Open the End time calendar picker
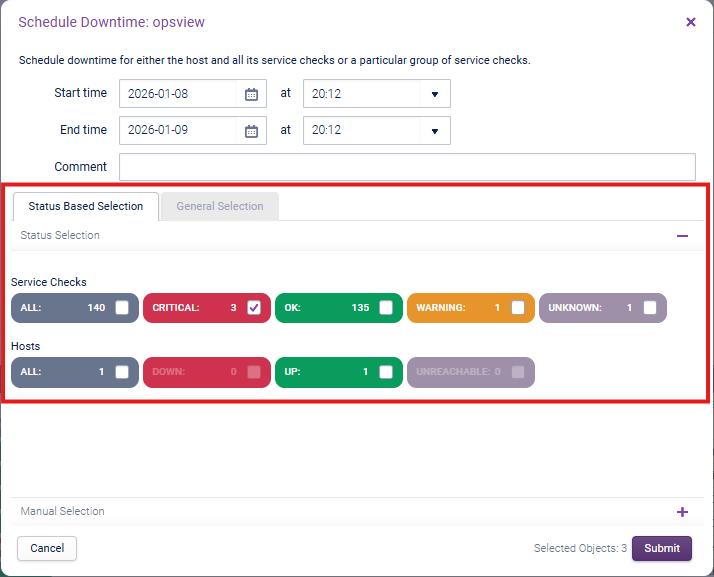Viewport: 714px width, 577px height. (x=252, y=131)
